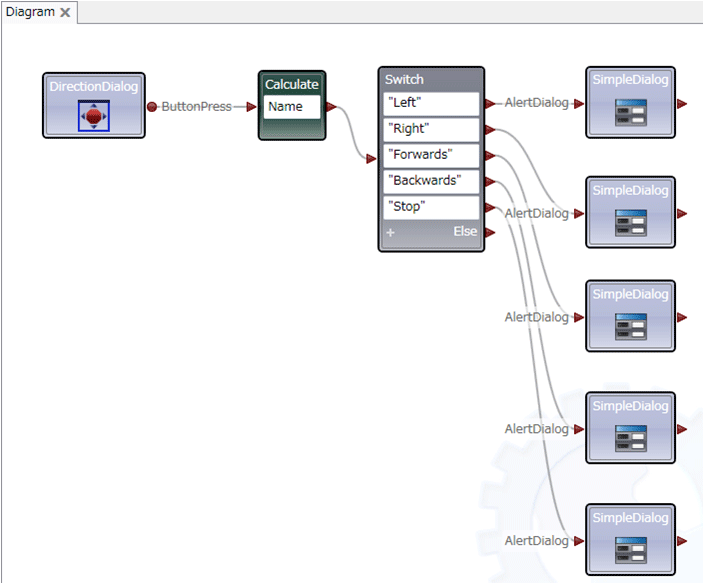Click the "Stop" case output arrow
The width and height of the screenshot is (704, 584).
pos(490,208)
